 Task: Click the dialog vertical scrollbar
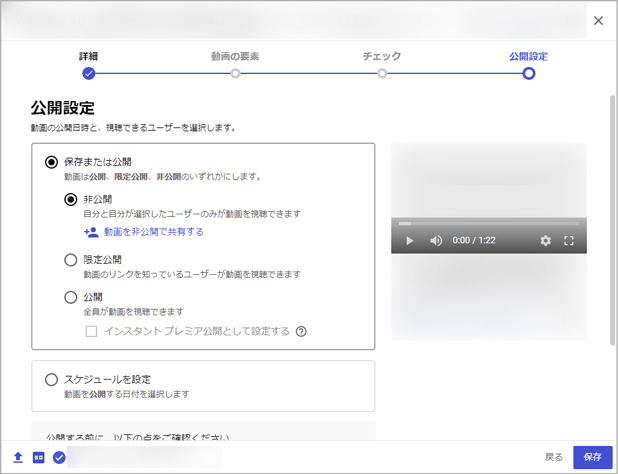pos(612,221)
